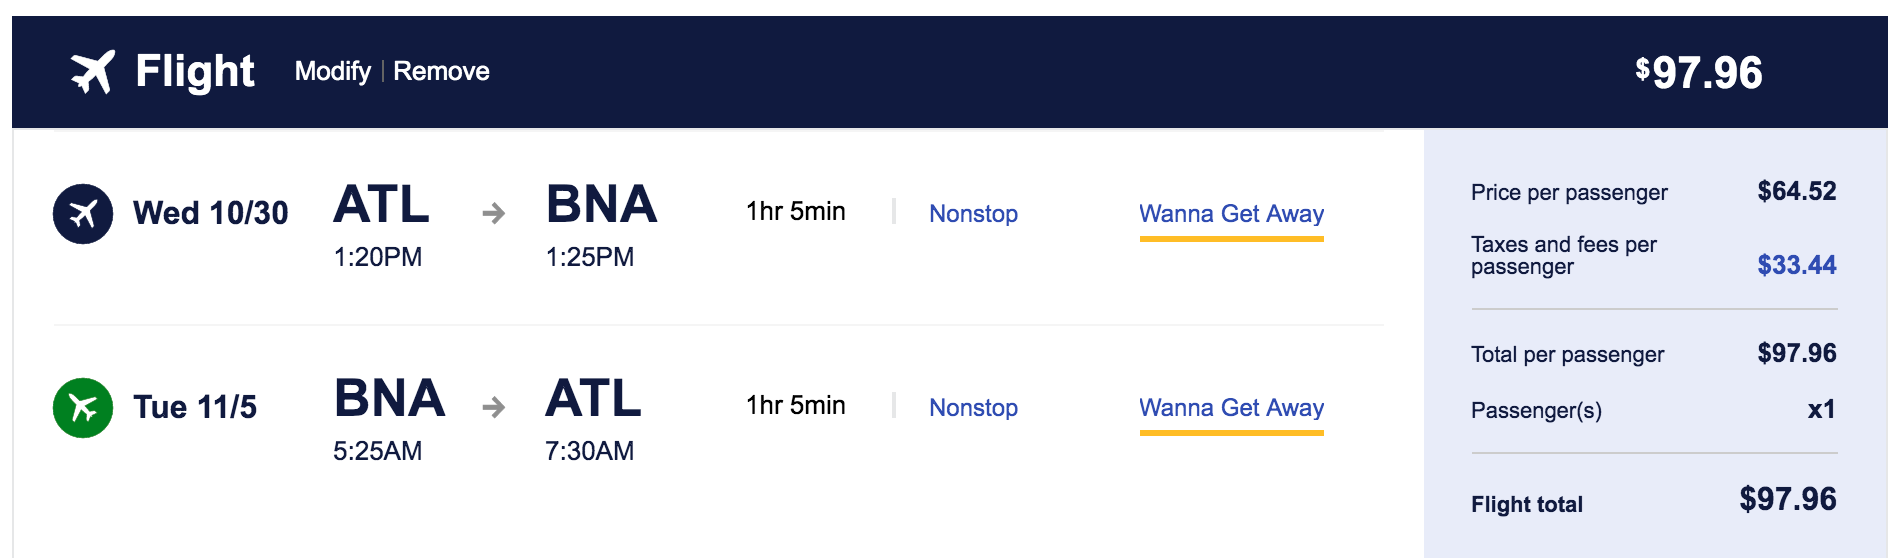Click Modify link in flight header
Screen dimensions: 1896x558
coord(332,72)
